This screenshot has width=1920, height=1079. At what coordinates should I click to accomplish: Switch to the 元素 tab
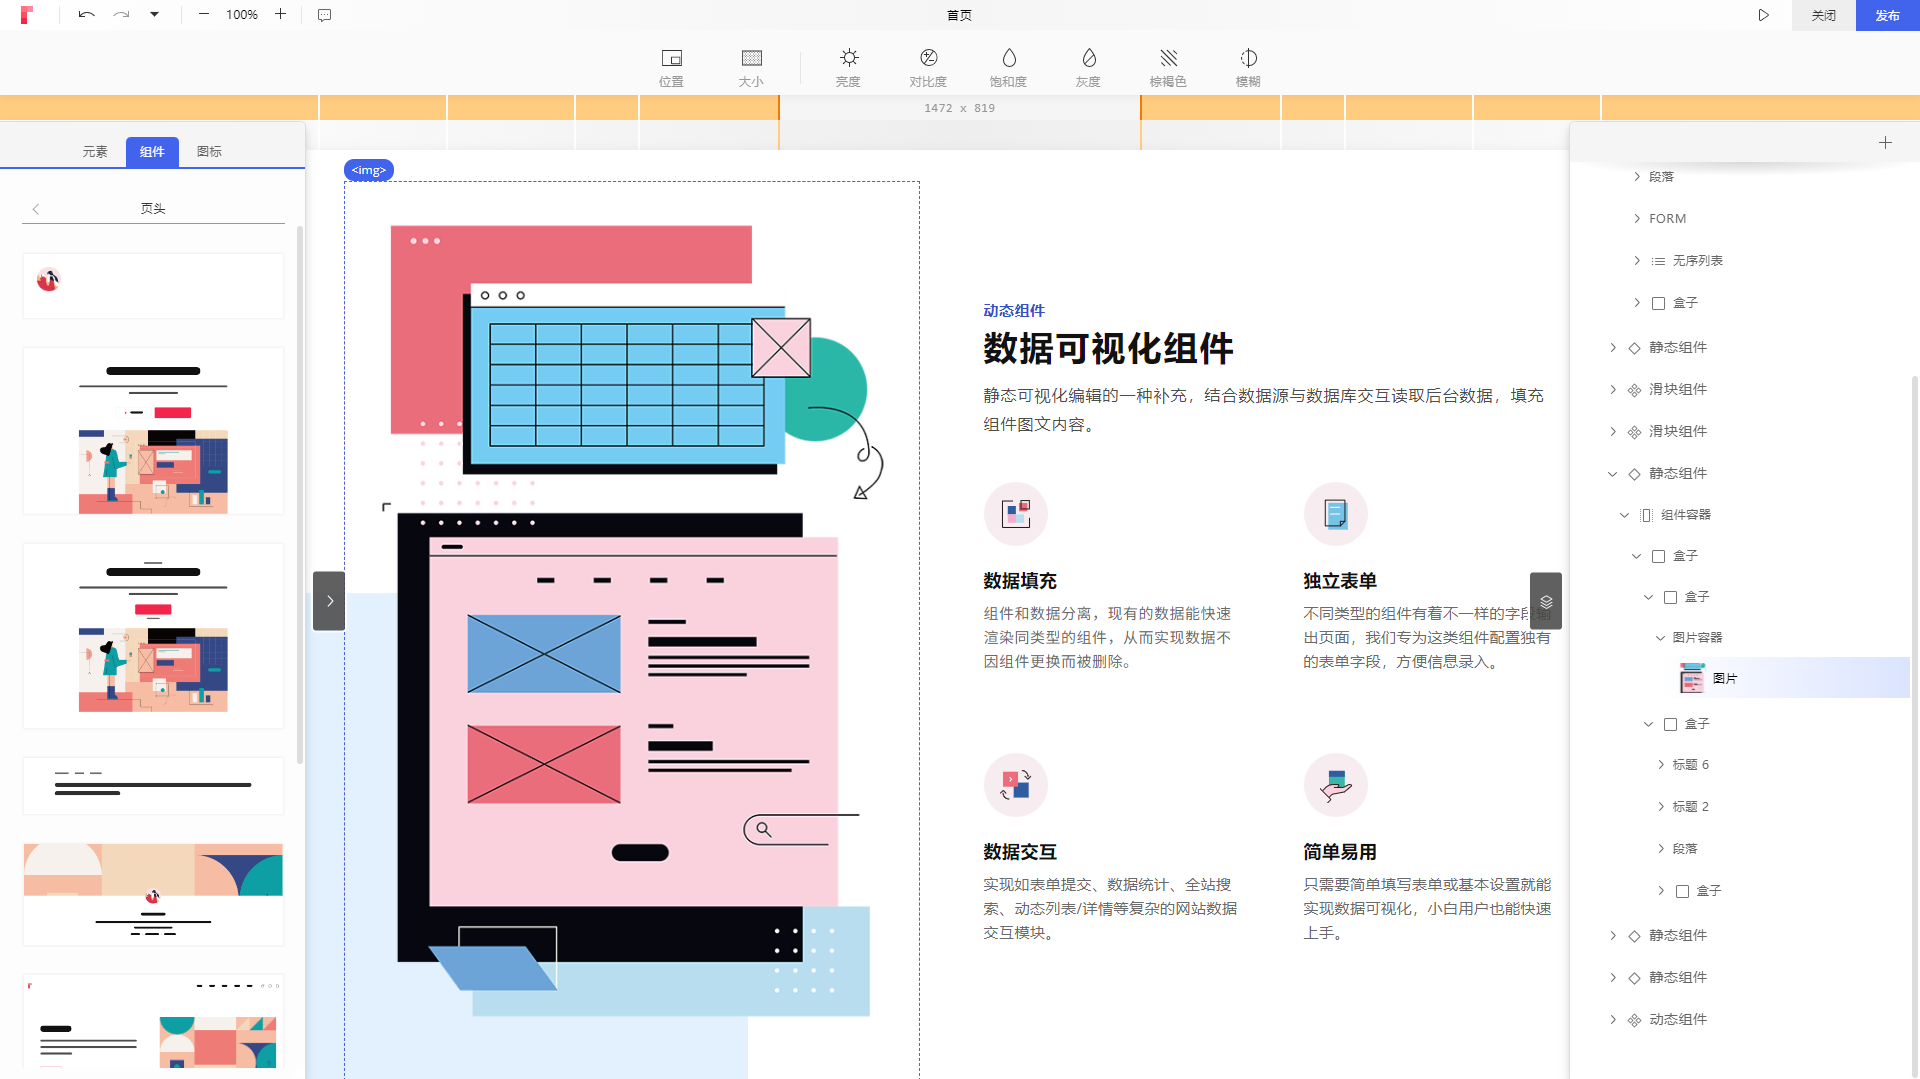(x=95, y=152)
